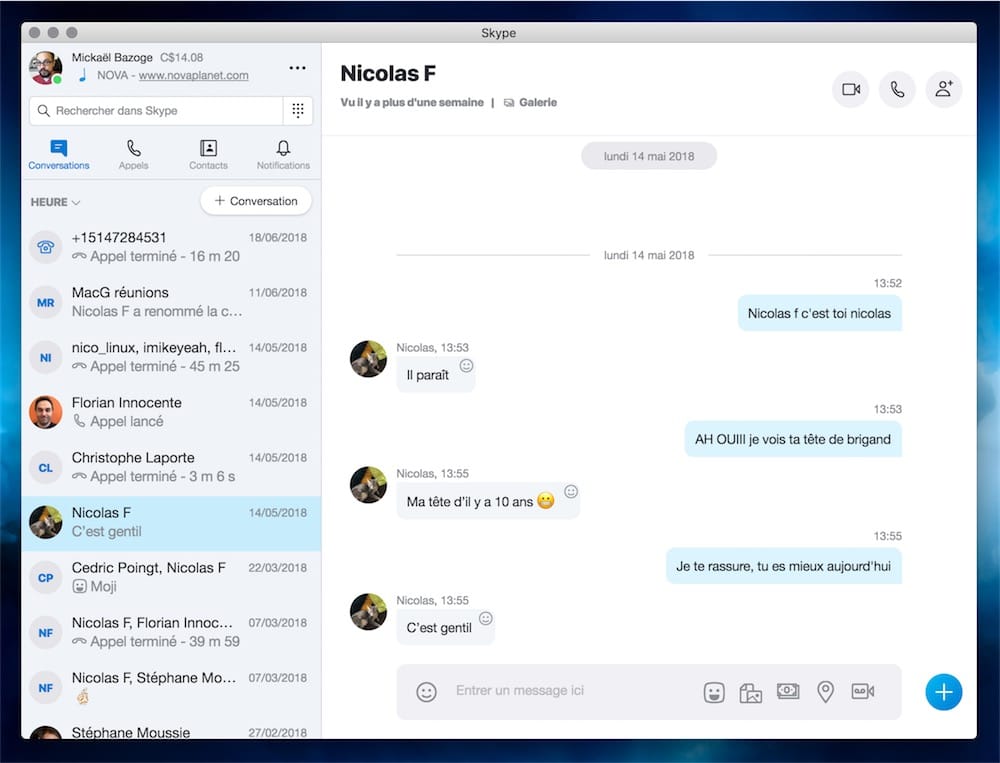This screenshot has width=1000, height=763.
Task: Share location with the pin icon
Action: click(825, 692)
